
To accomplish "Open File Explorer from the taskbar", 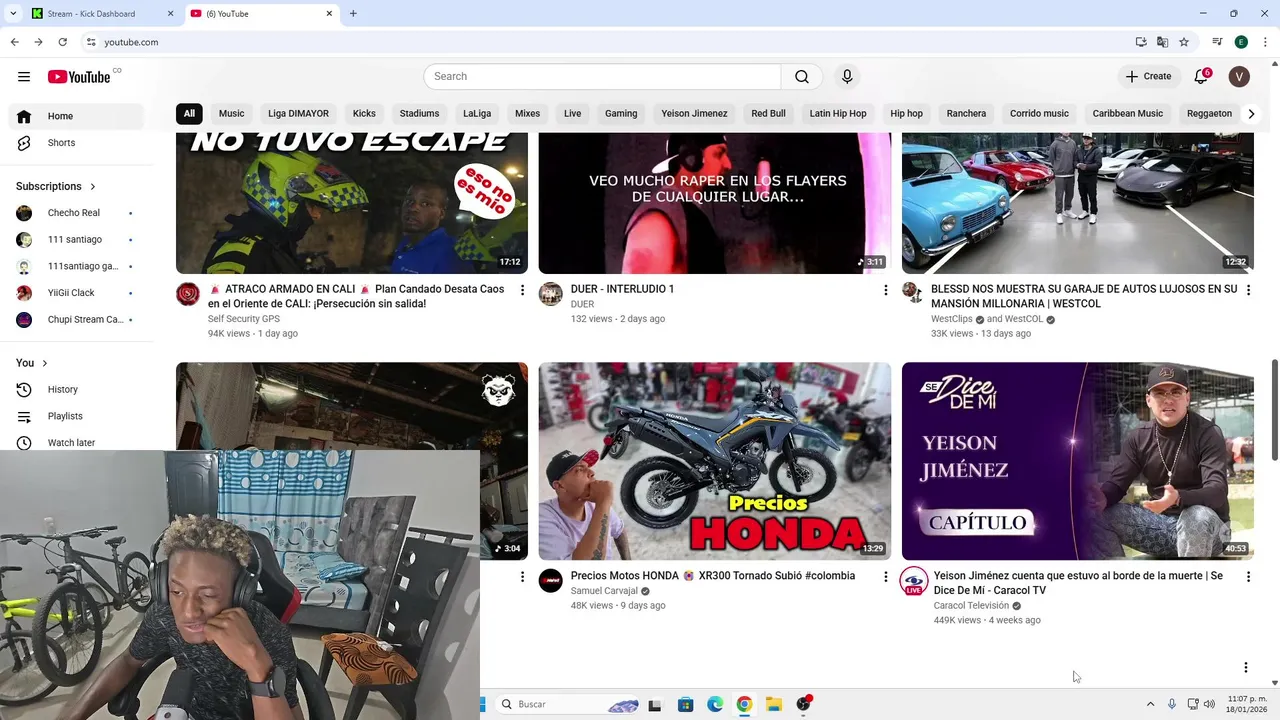I will [x=774, y=704].
